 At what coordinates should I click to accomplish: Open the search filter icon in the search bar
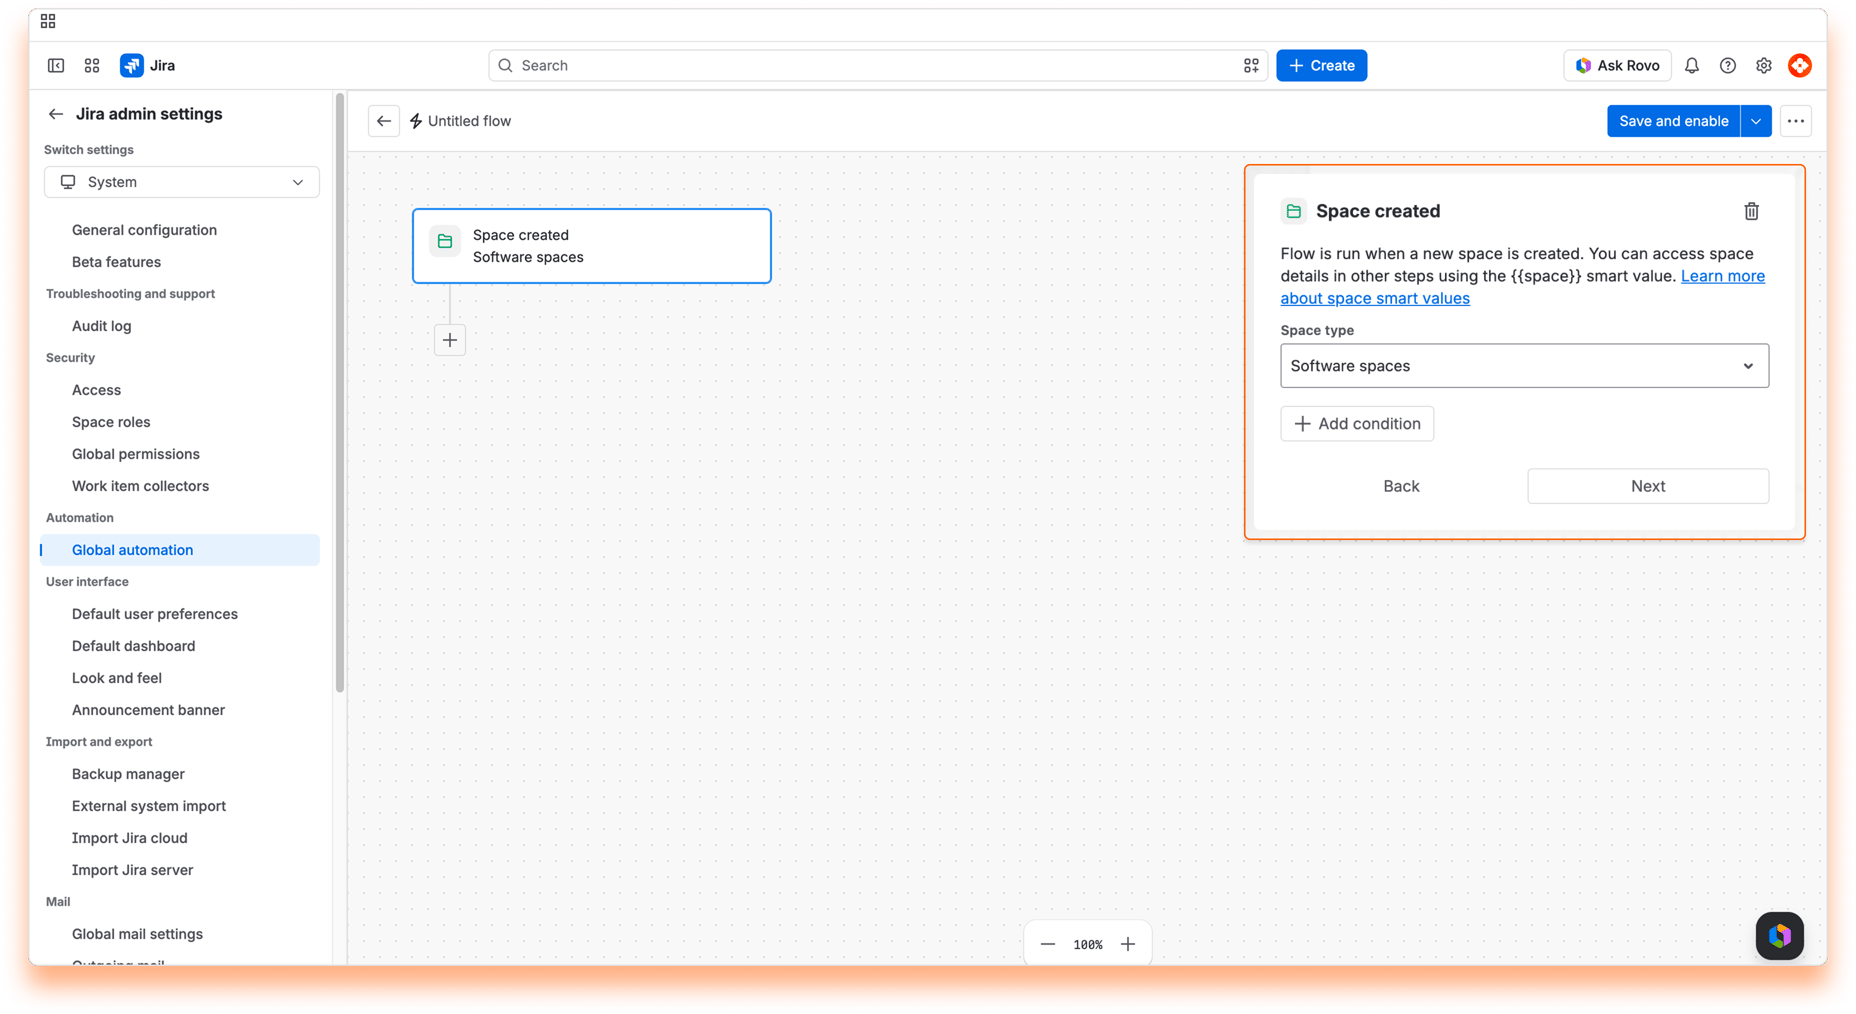pos(1251,65)
